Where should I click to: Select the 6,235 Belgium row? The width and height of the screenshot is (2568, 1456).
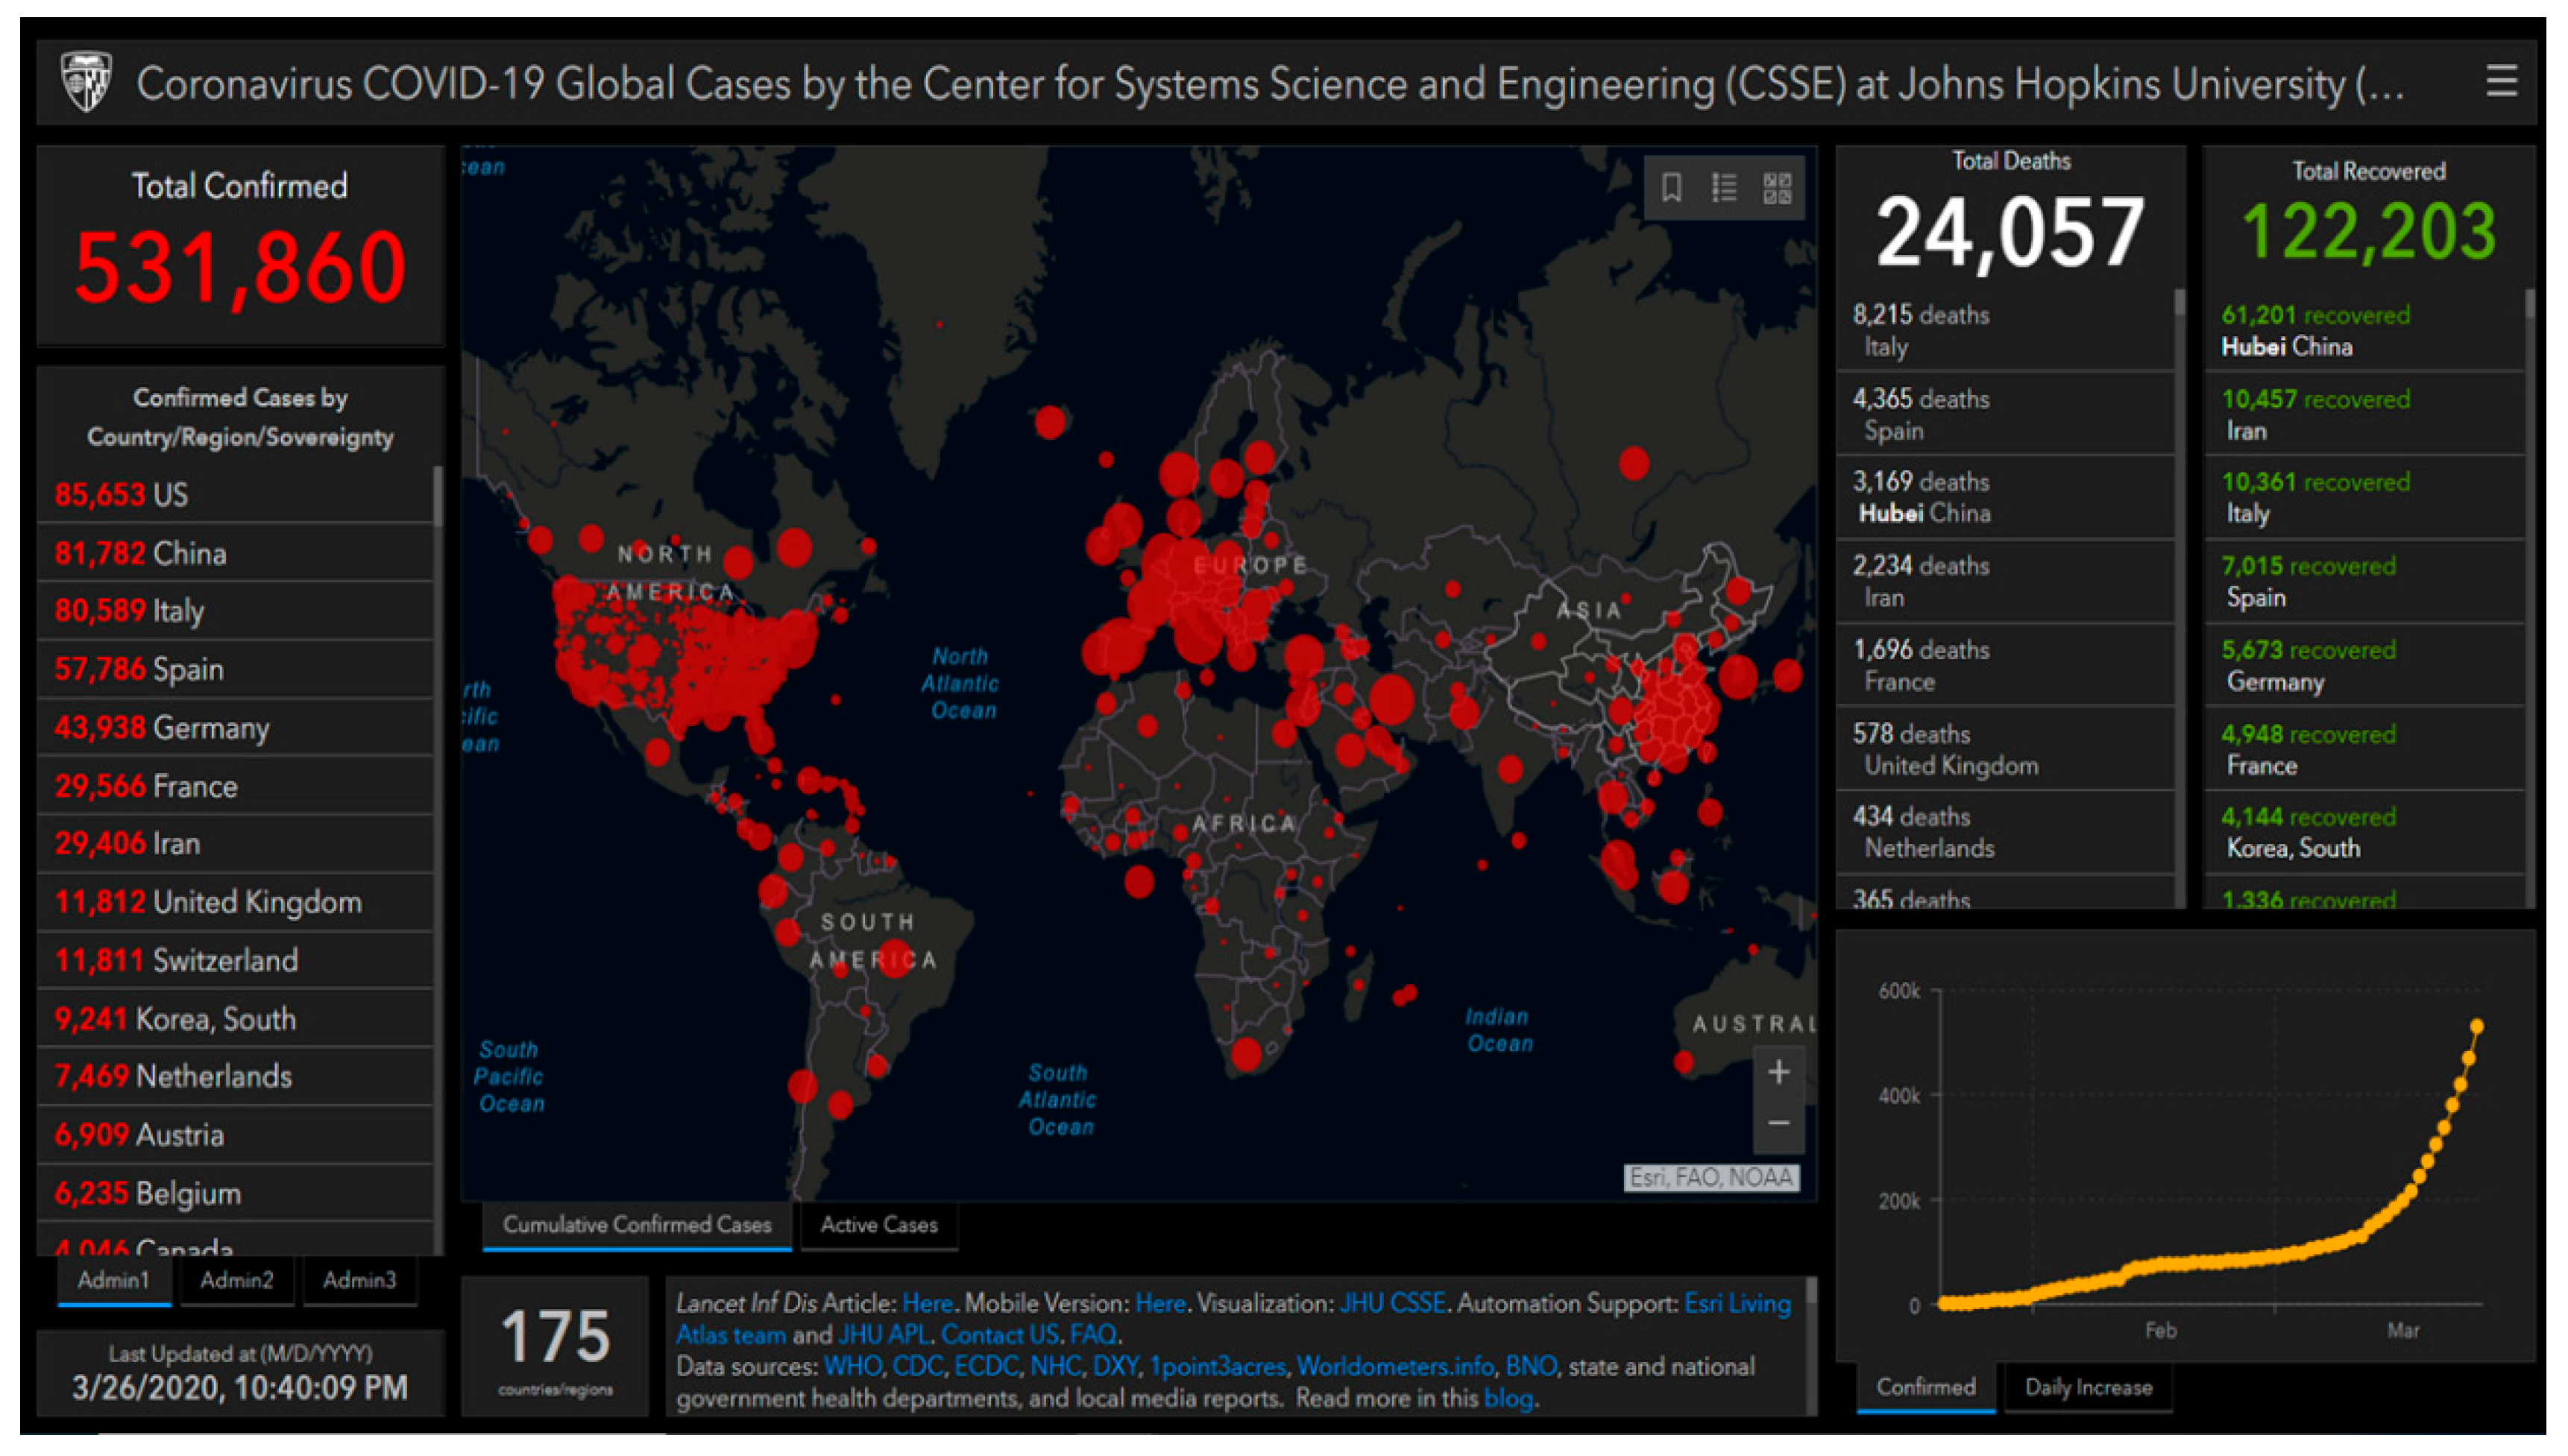click(x=235, y=1194)
